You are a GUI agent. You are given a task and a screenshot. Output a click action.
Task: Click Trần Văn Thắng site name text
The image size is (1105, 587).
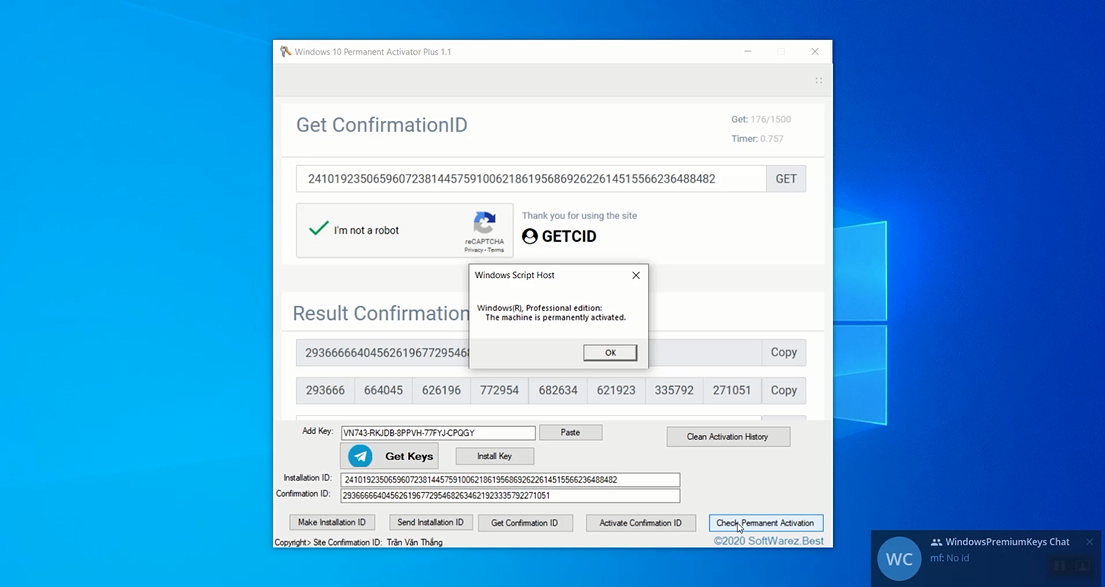[x=414, y=543]
